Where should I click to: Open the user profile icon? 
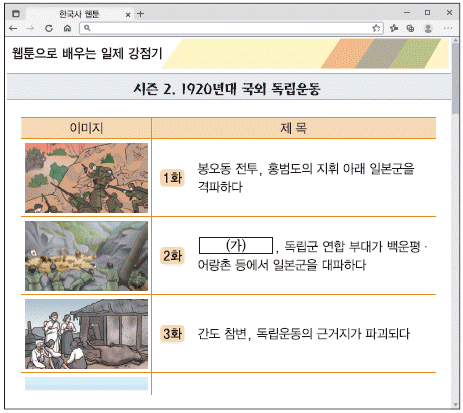[x=428, y=28]
